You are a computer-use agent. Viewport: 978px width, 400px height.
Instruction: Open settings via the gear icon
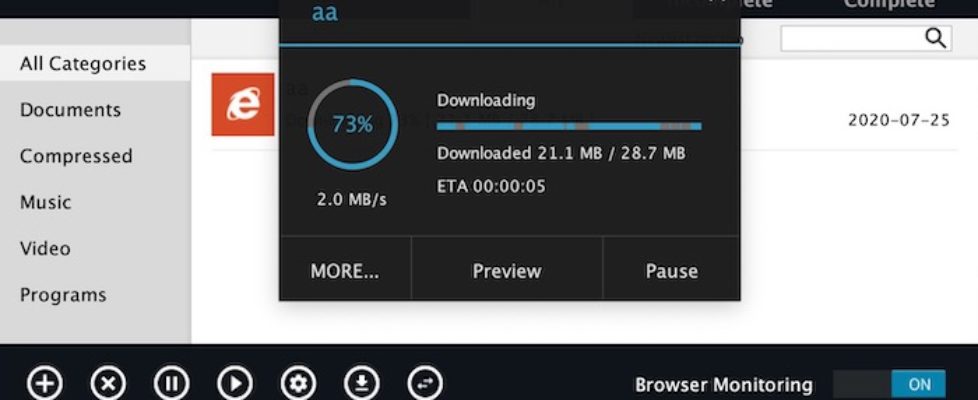tap(298, 383)
